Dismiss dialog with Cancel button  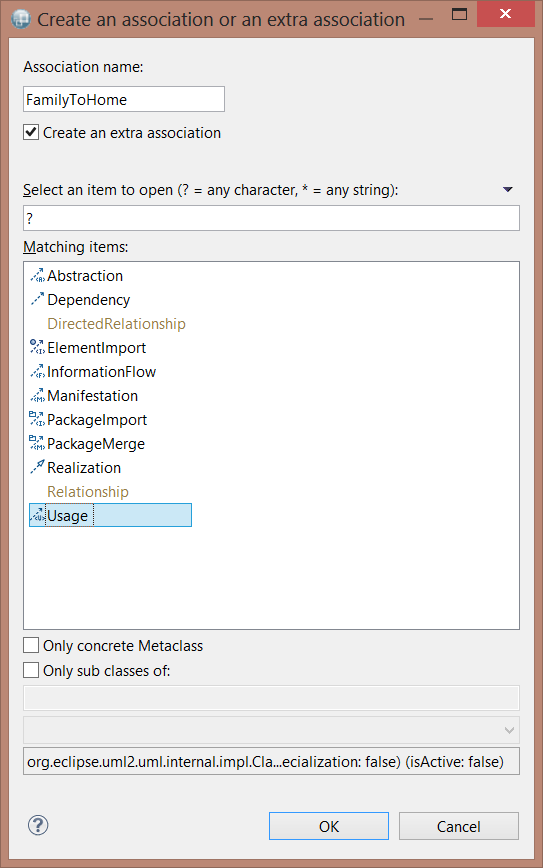(459, 826)
